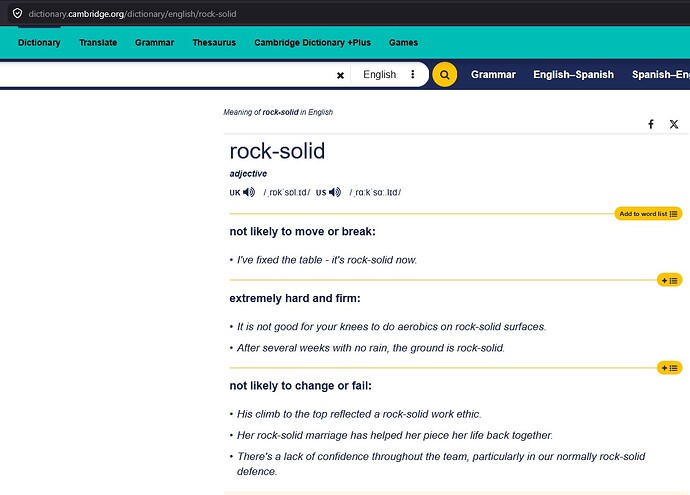Open the Games menu item
The width and height of the screenshot is (690, 495).
(x=403, y=43)
